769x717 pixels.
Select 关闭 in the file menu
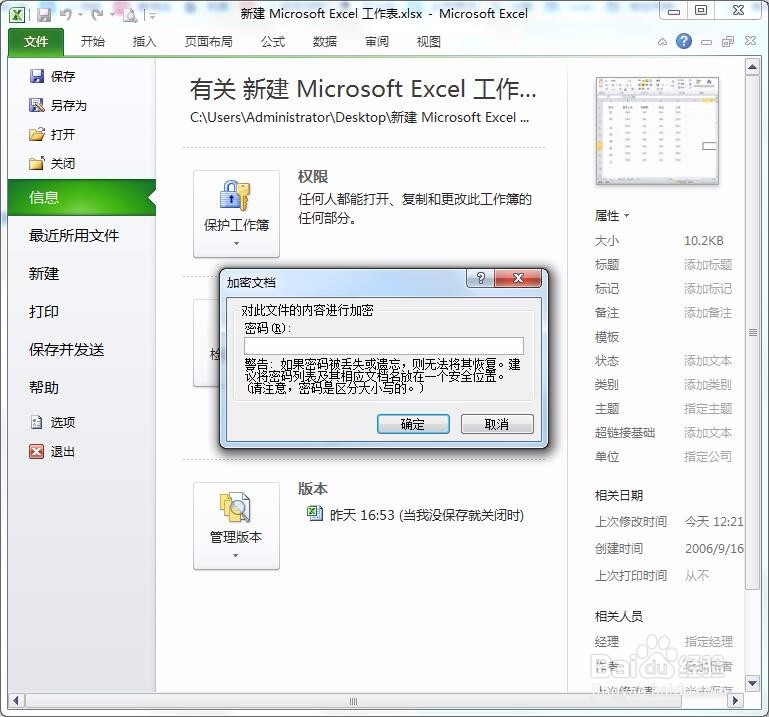click(52, 163)
